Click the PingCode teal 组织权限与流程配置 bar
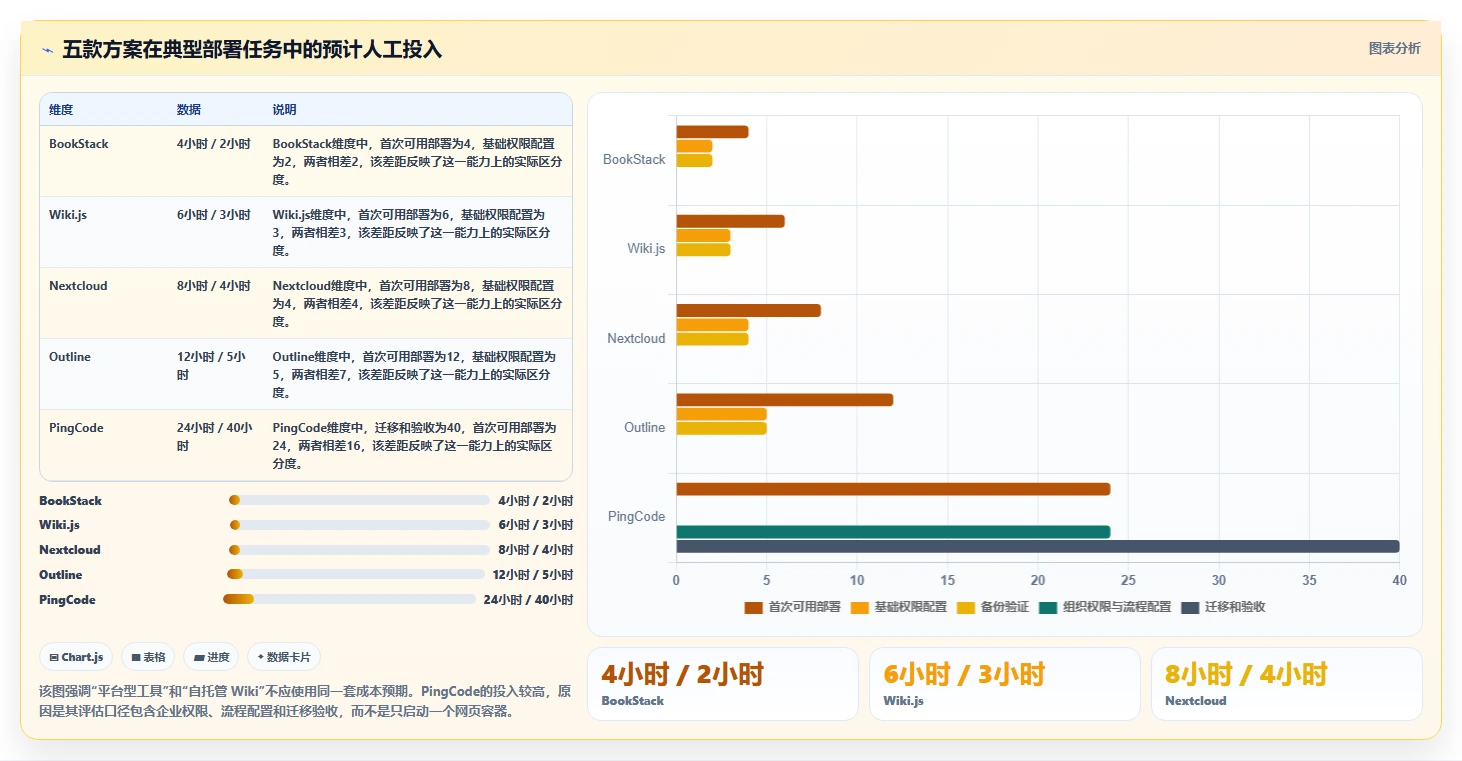This screenshot has height=761, width=1462. pos(893,532)
